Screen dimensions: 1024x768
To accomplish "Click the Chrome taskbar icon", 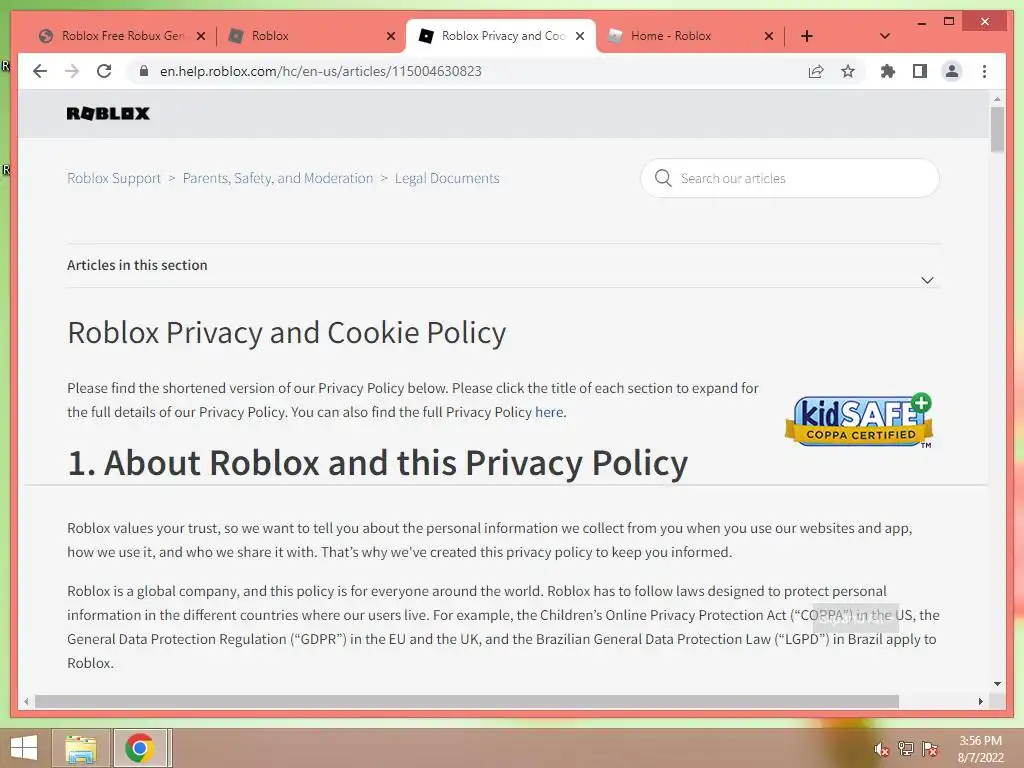I will coord(140,748).
